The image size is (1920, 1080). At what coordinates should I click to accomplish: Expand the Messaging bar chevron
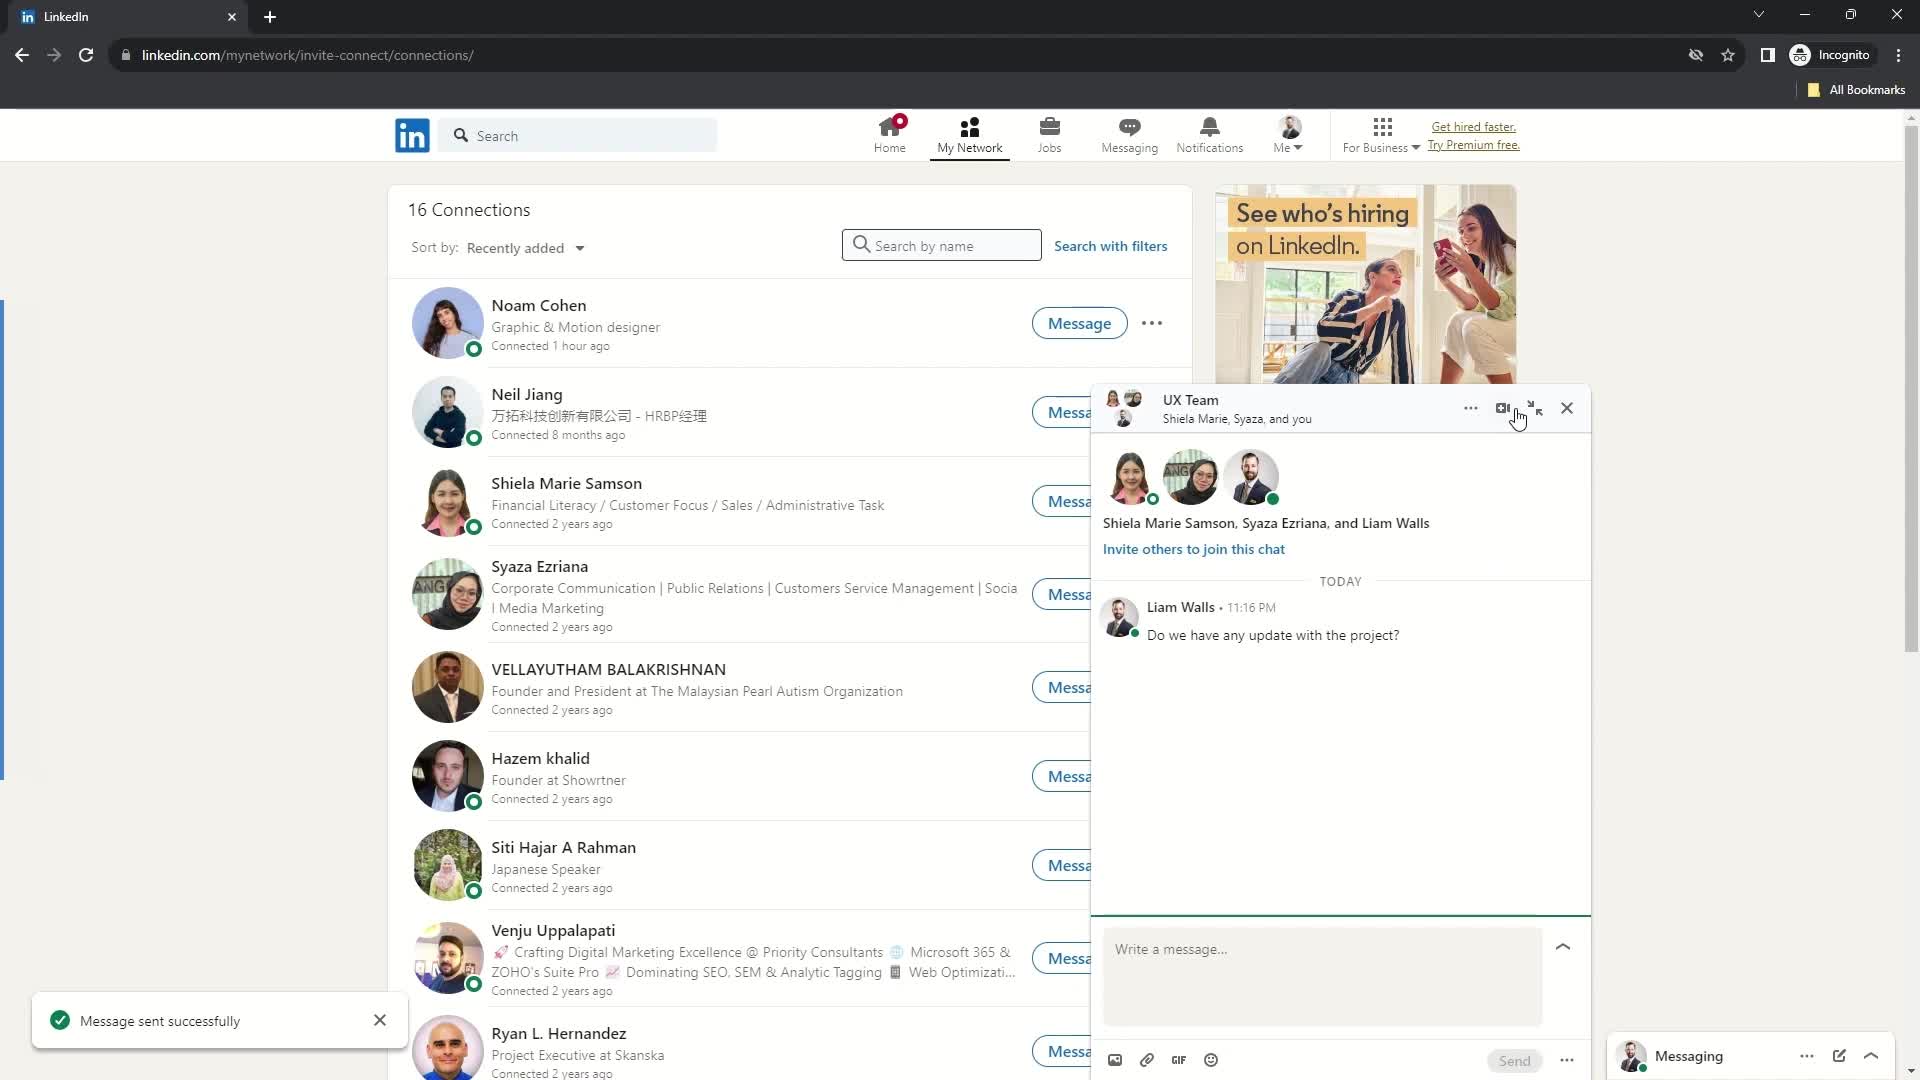tap(1871, 1056)
